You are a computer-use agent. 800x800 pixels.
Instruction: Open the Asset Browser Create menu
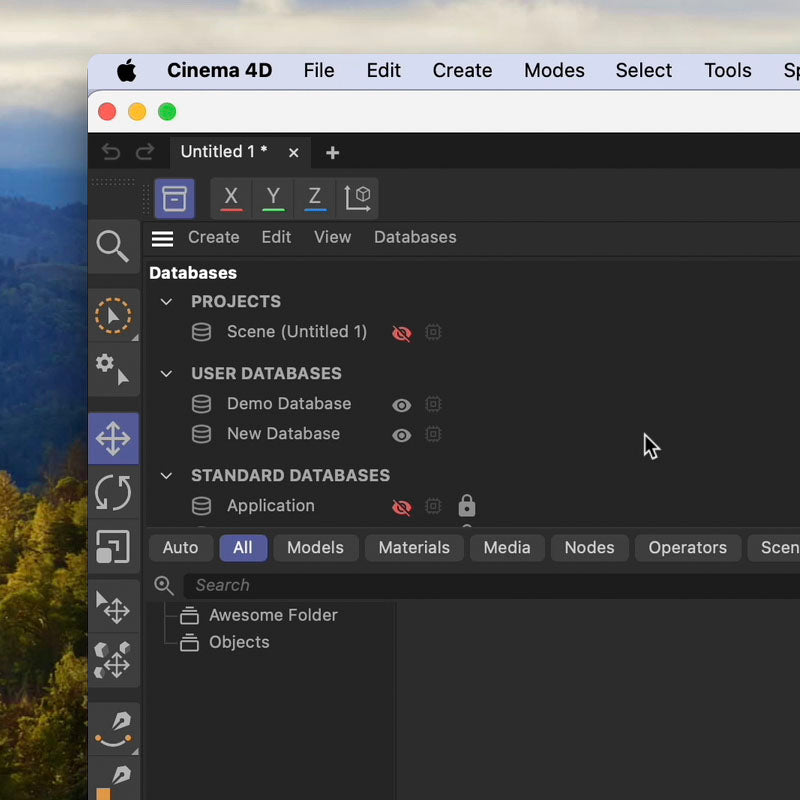pyautogui.click(x=213, y=237)
